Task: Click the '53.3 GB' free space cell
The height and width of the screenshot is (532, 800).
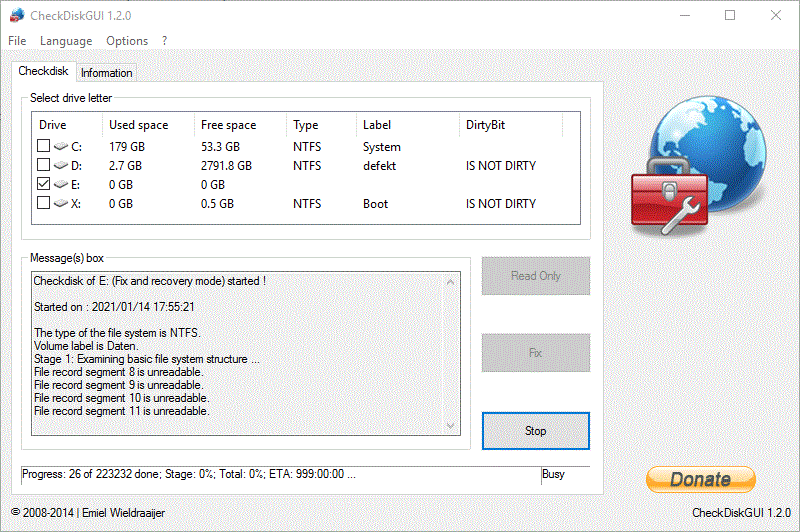Action: point(220,147)
